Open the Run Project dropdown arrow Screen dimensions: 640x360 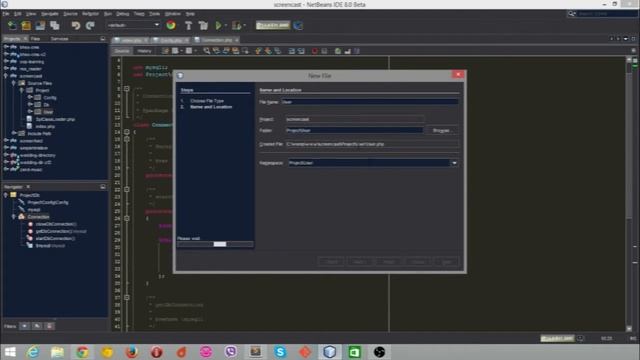(x=225, y=25)
